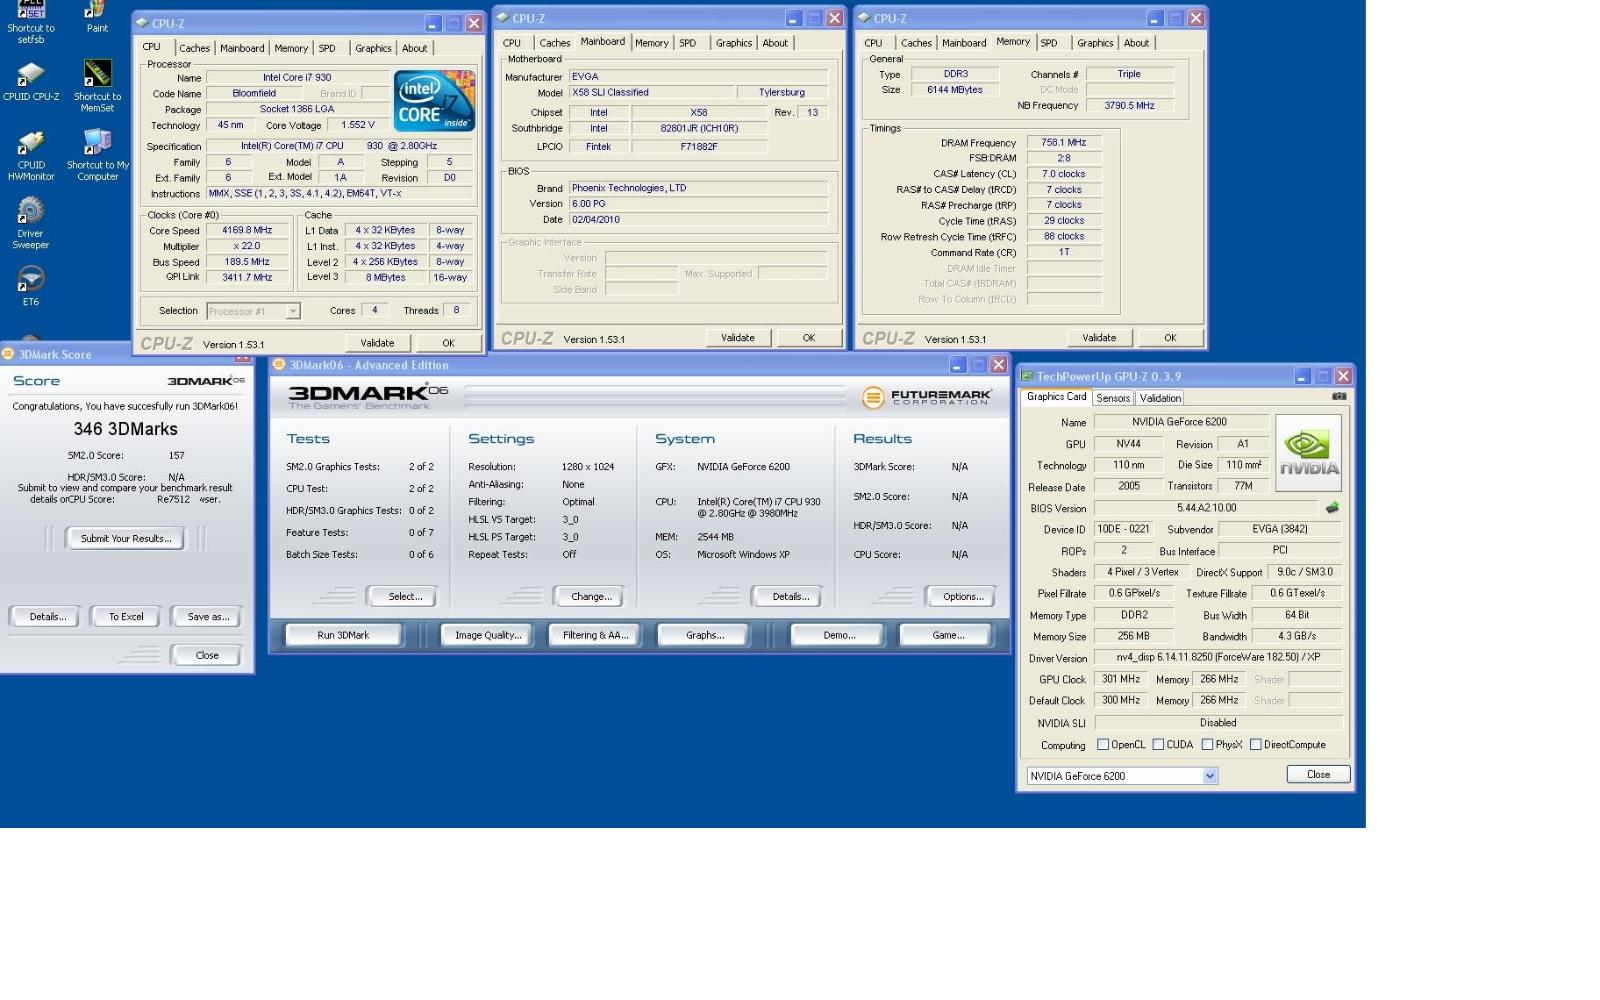Screen dimensions: 1600x1000
Task: Click Validate in the CPU-Z window showing the Memory tab
Action: coord(1099,338)
